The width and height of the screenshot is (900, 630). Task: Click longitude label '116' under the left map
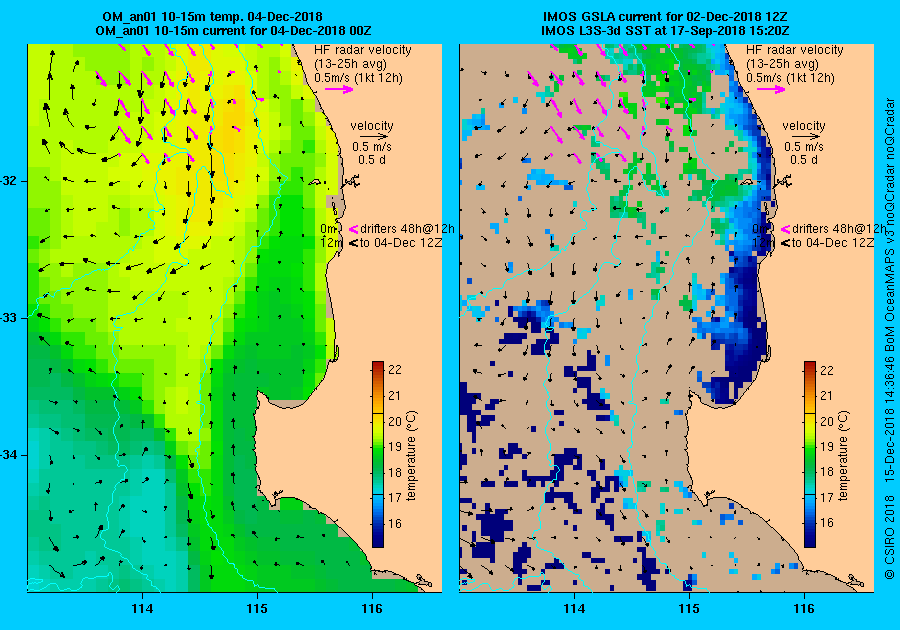pyautogui.click(x=372, y=609)
